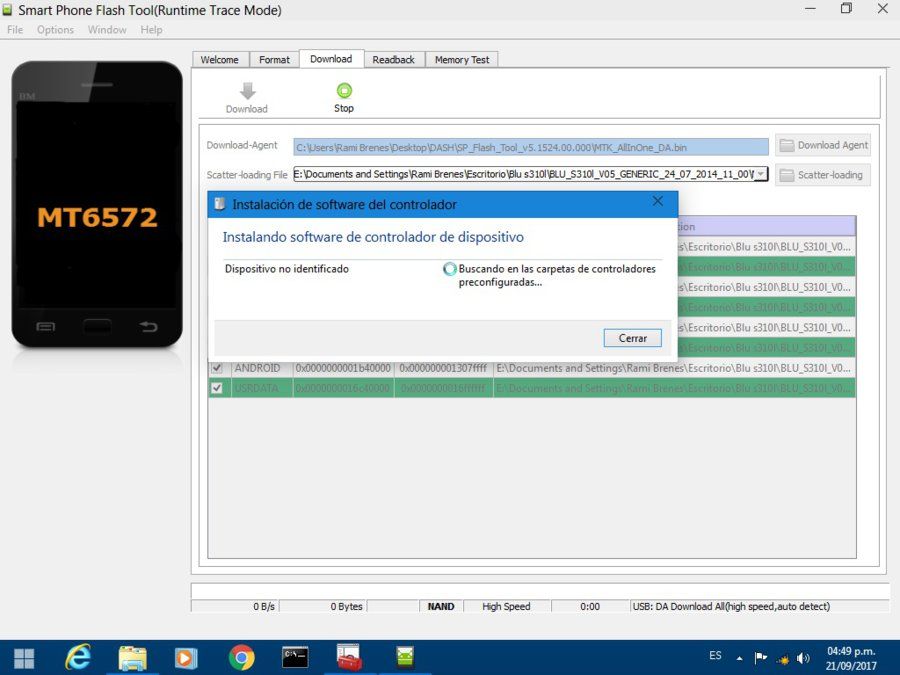This screenshot has height=675, width=900.
Task: Expand the Scatter-loading File dropdown
Action: click(761, 174)
